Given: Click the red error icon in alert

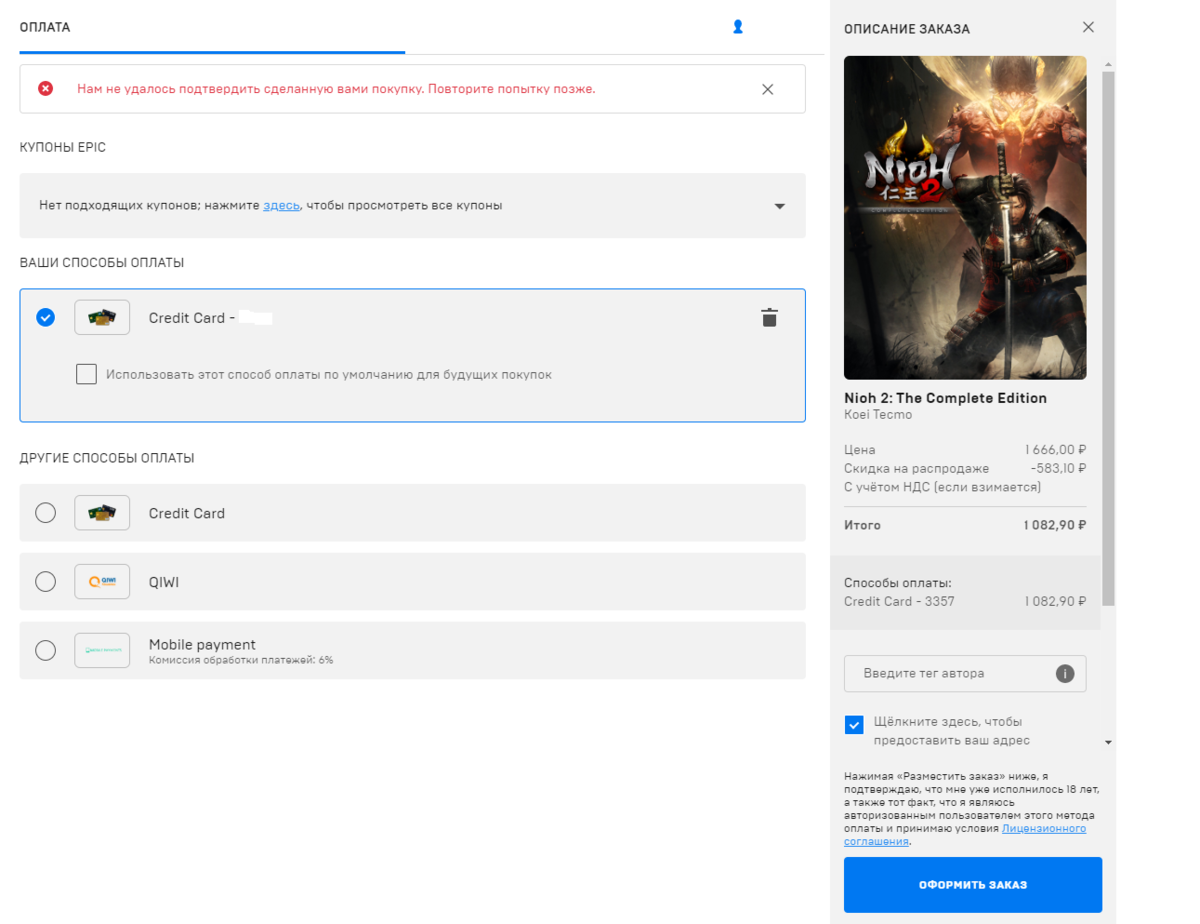Looking at the screenshot, I should point(46,89).
